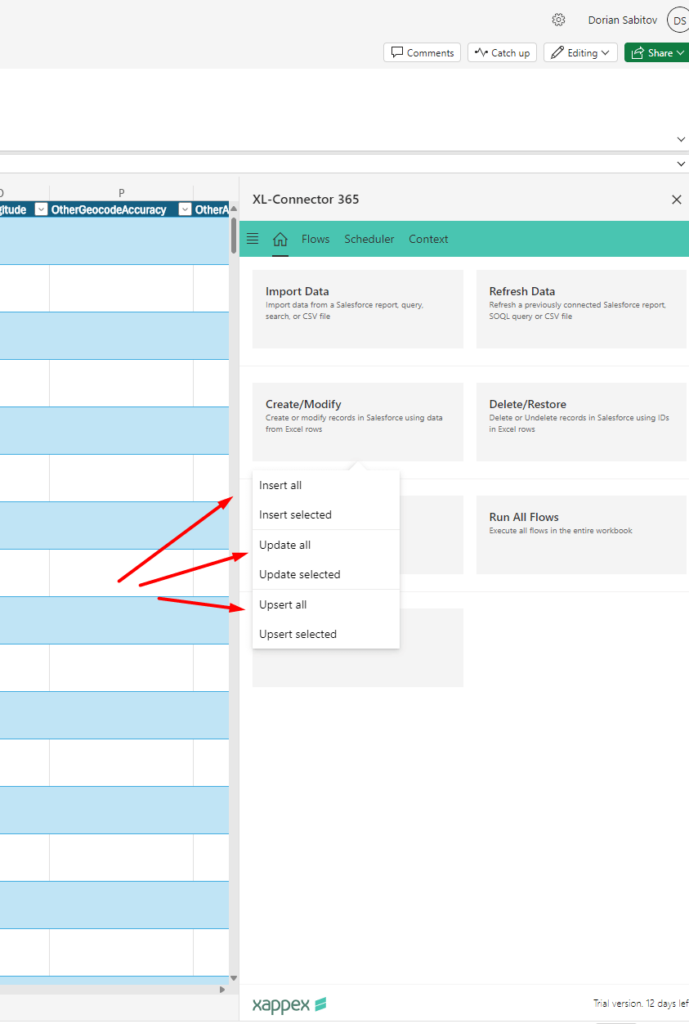Click the Run All Flows tile
The width and height of the screenshot is (689, 1024).
(x=582, y=534)
